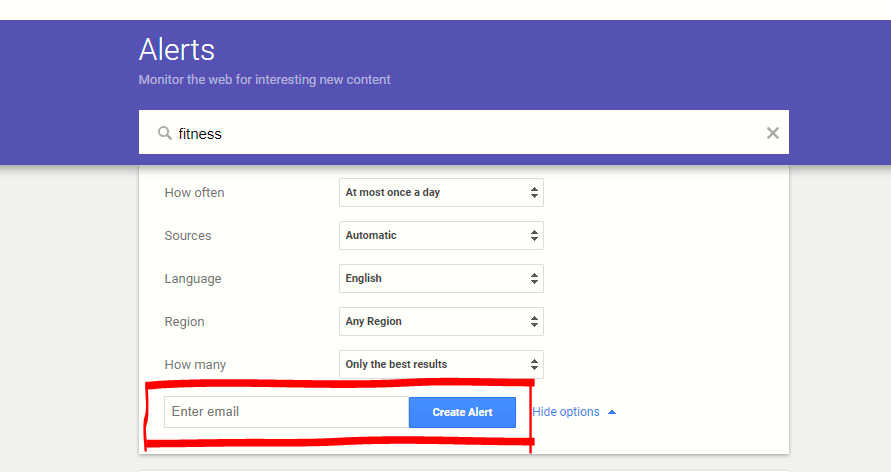Click the Alerts page heading
The height and width of the screenshot is (472, 891).
pos(177,49)
